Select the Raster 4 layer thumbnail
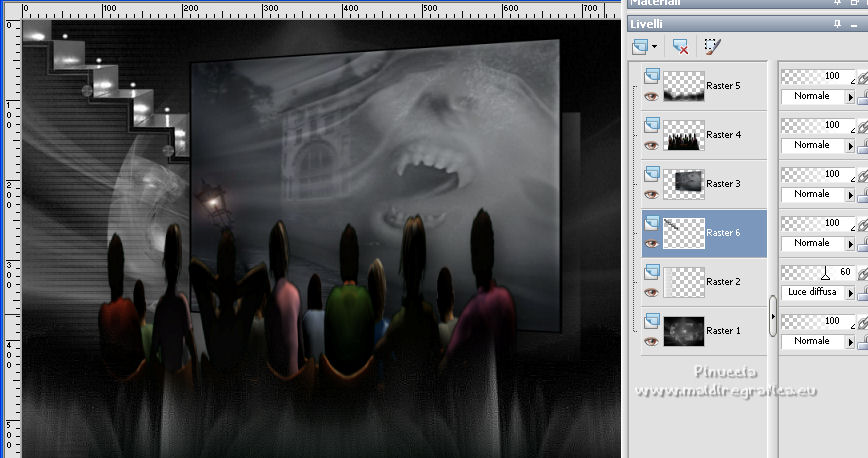Viewport: 868px width, 458px height. point(684,135)
